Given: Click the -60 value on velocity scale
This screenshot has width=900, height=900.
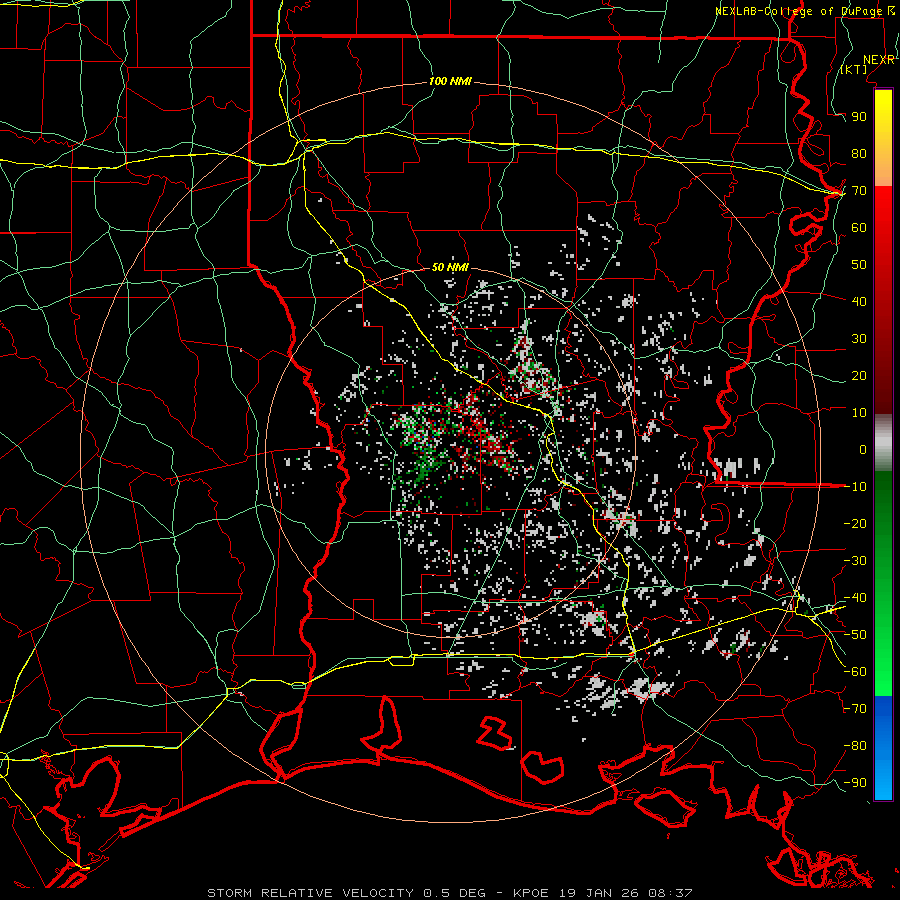Looking at the screenshot, I should click(855, 672).
